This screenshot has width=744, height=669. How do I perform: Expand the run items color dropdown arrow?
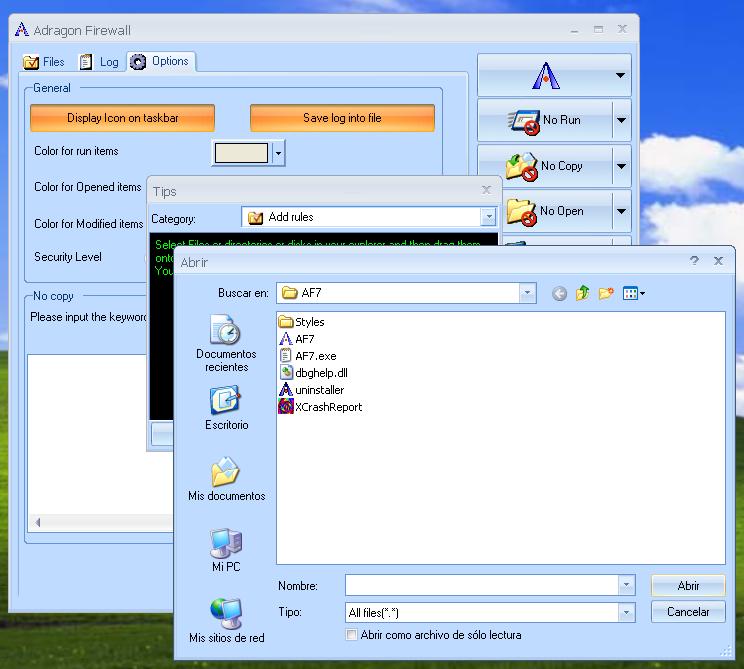(279, 153)
